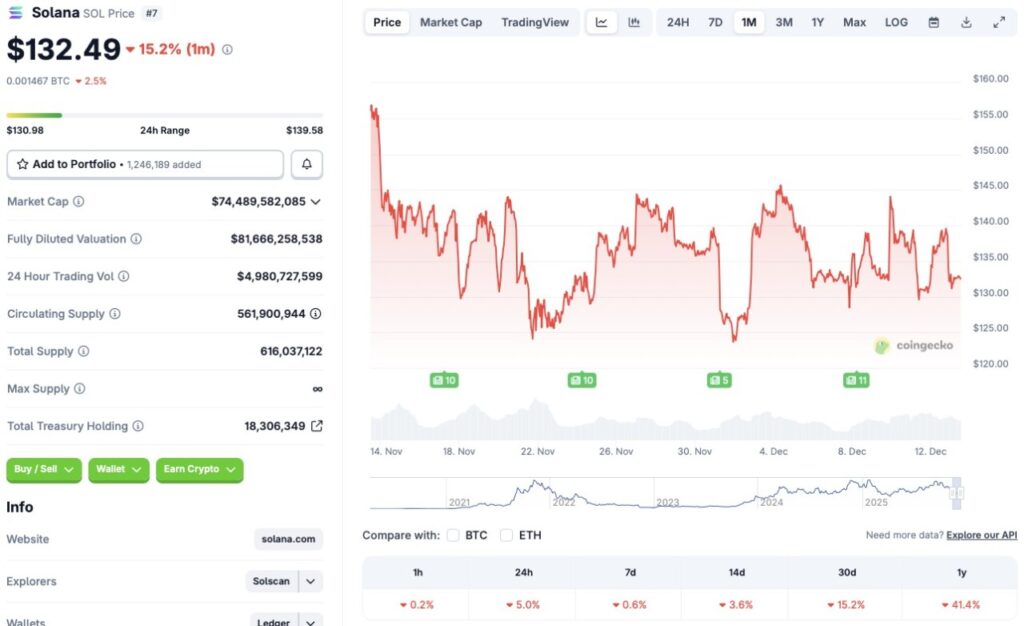Enable the ETH compare checkbox

tap(507, 535)
